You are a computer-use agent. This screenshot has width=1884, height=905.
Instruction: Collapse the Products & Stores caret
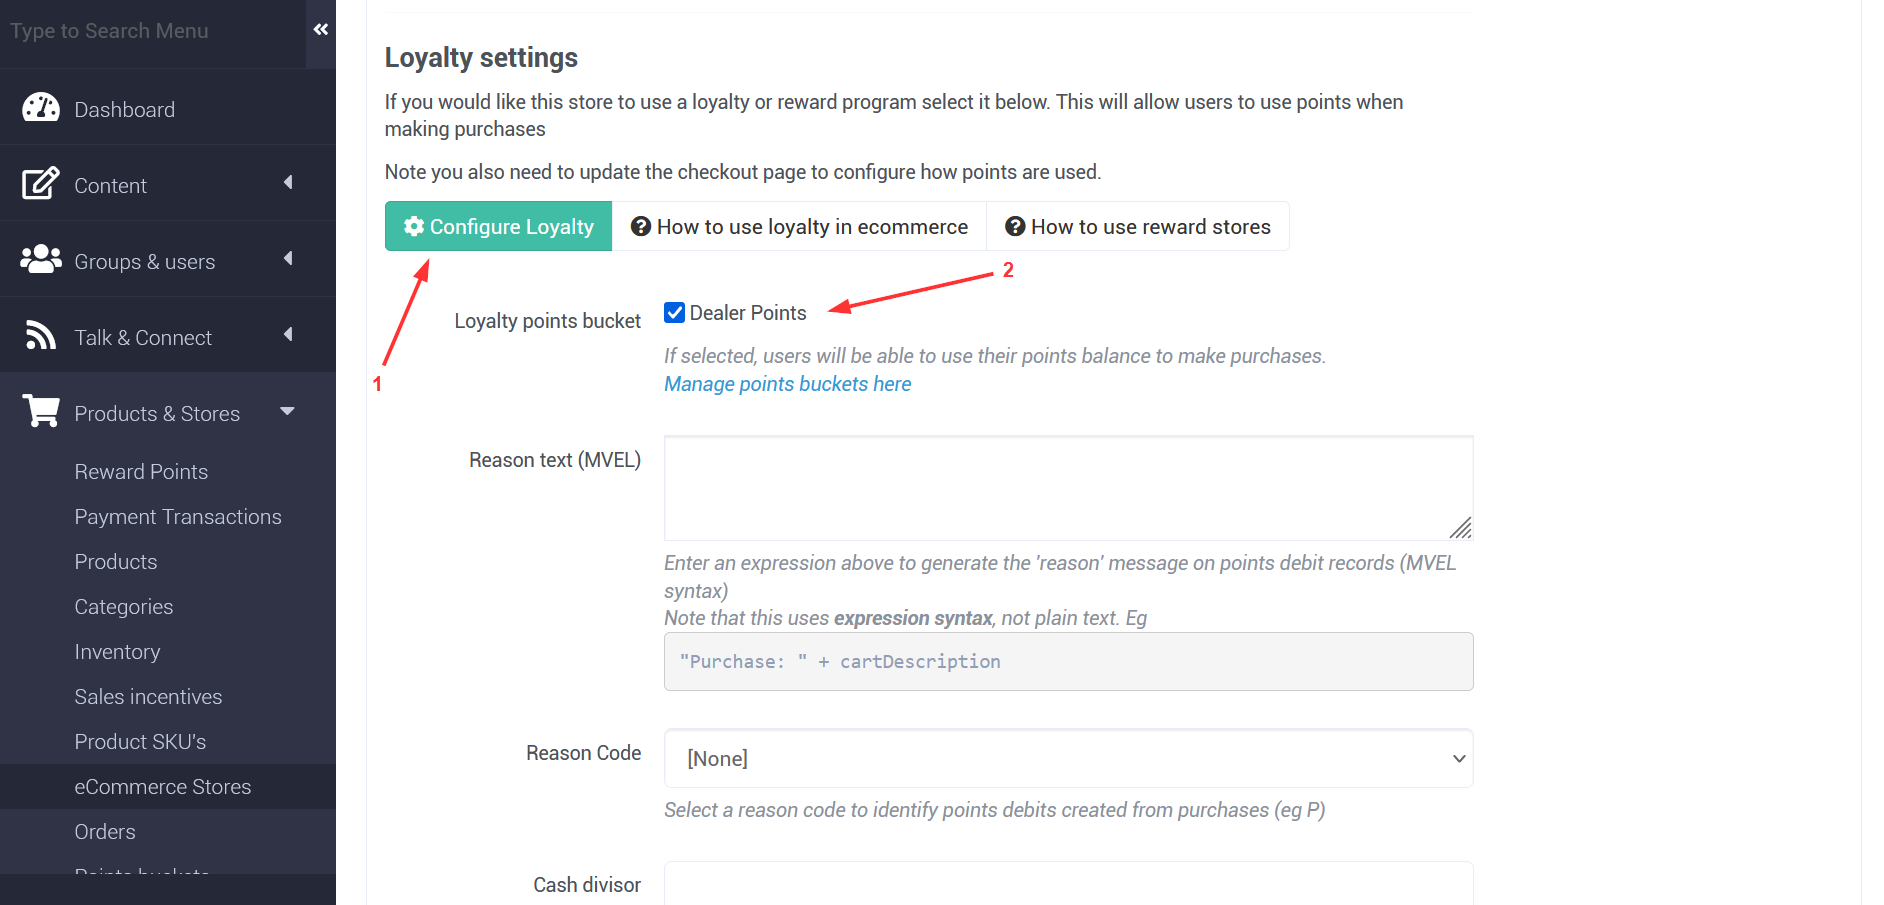pyautogui.click(x=287, y=411)
